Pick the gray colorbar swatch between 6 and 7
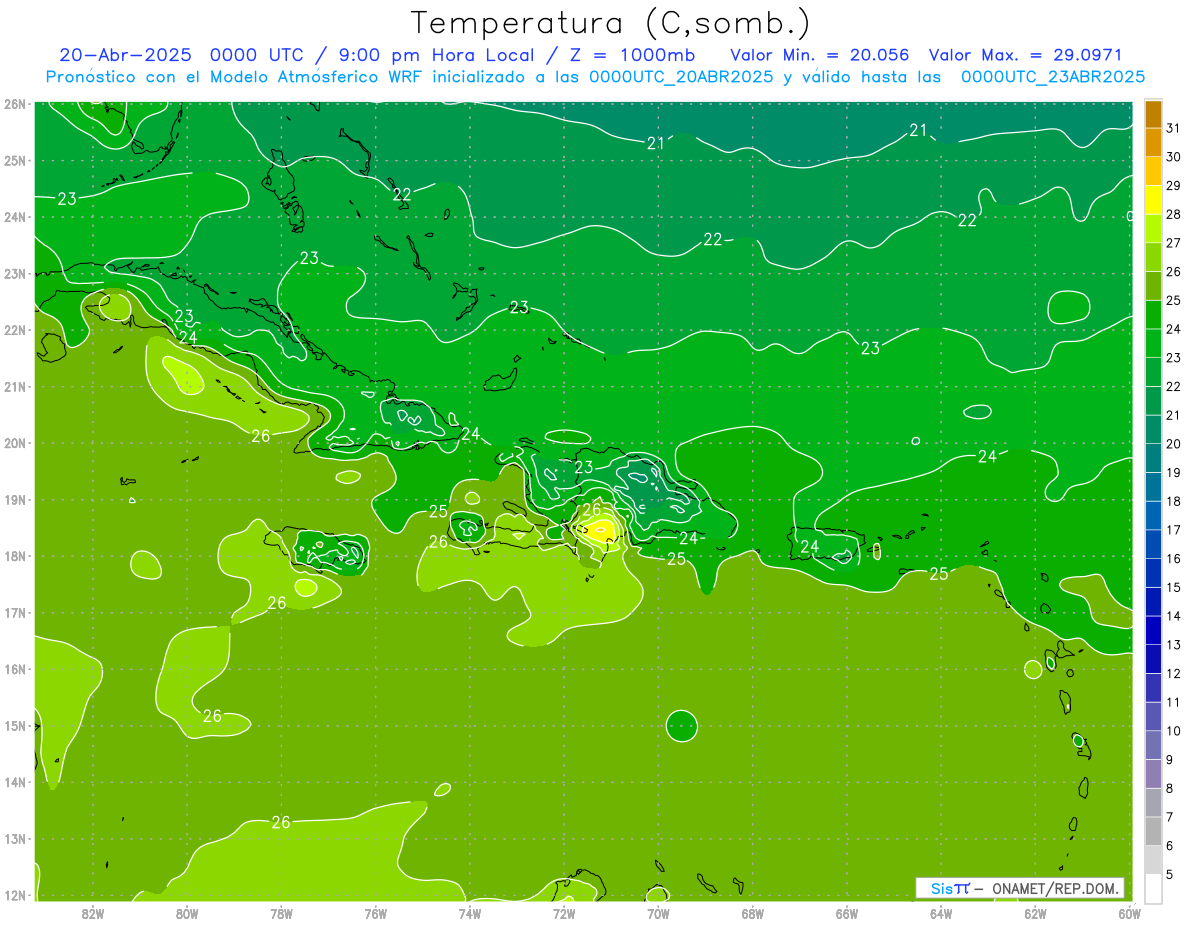The image size is (1200, 927). [x=1153, y=831]
